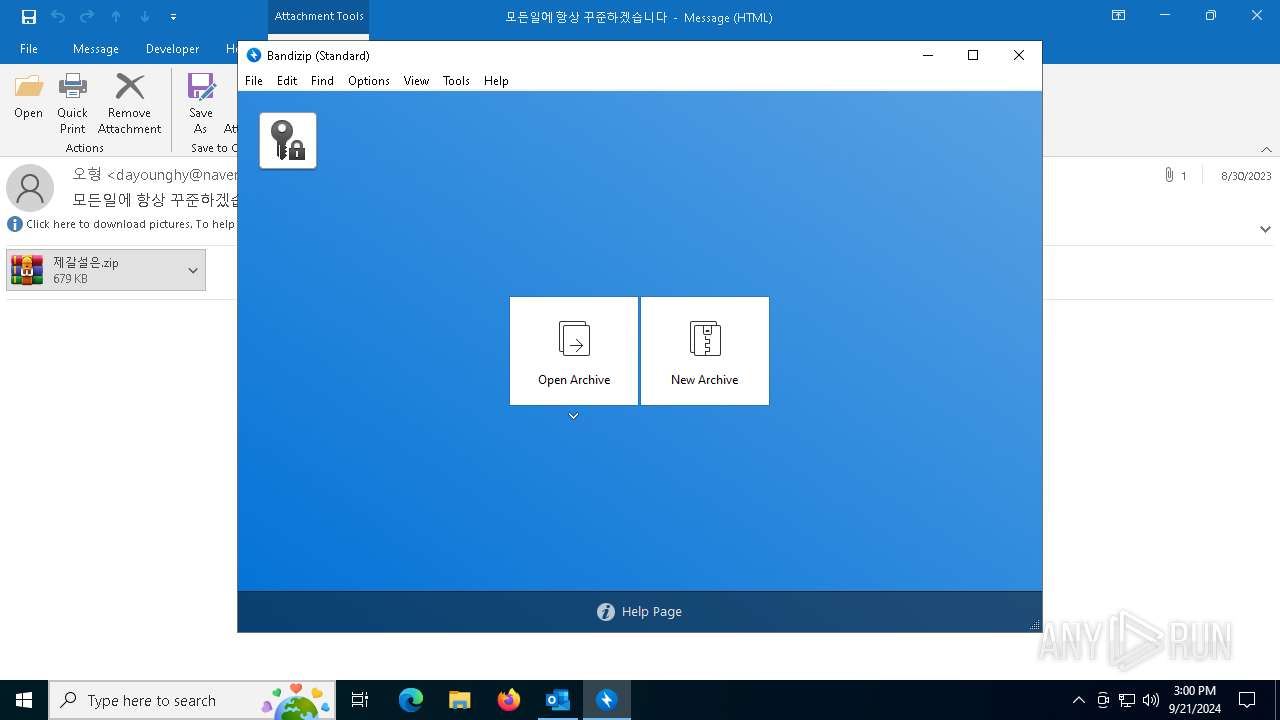Switch to the Outlook Message ribbon tab

96,49
